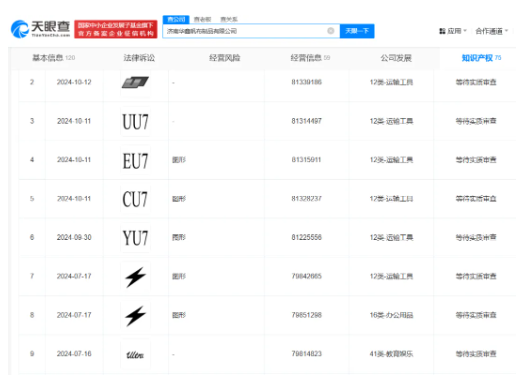The image size is (519, 380).
Task: Click the 16类-办公用品 category cell
Action: [391, 315]
